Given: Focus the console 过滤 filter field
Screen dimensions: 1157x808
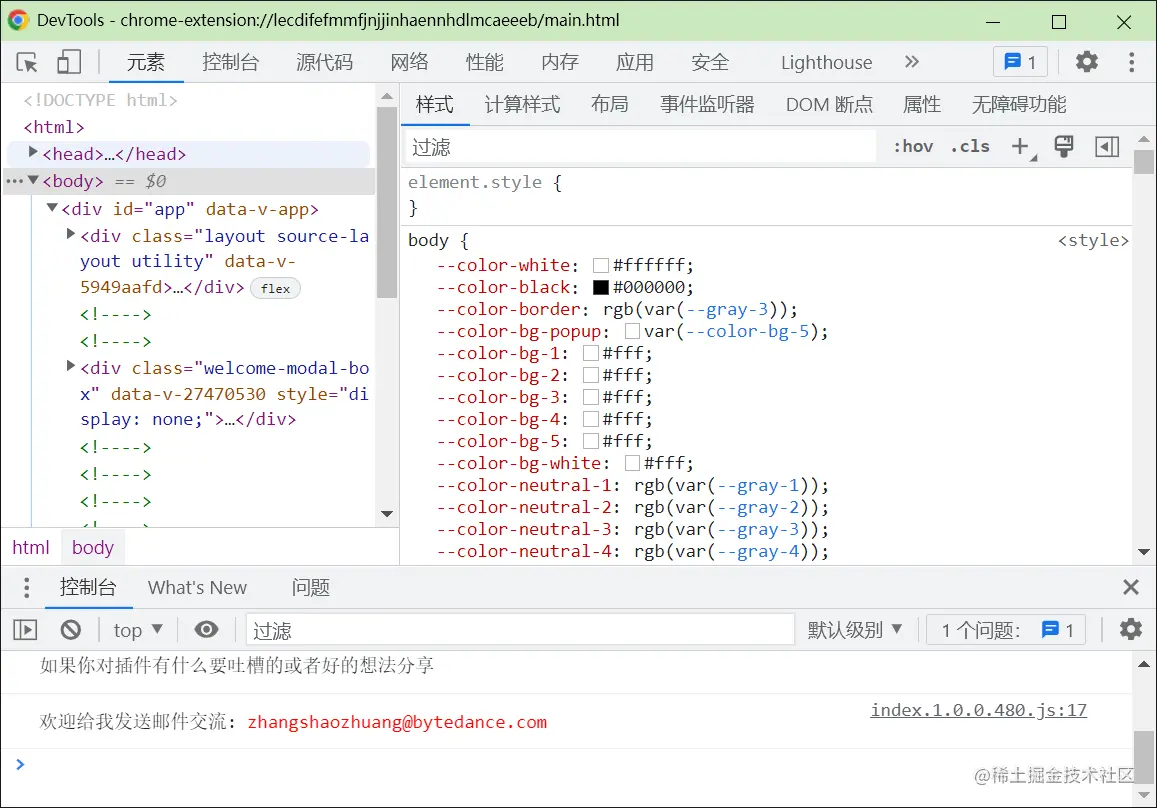Looking at the screenshot, I should (520, 630).
